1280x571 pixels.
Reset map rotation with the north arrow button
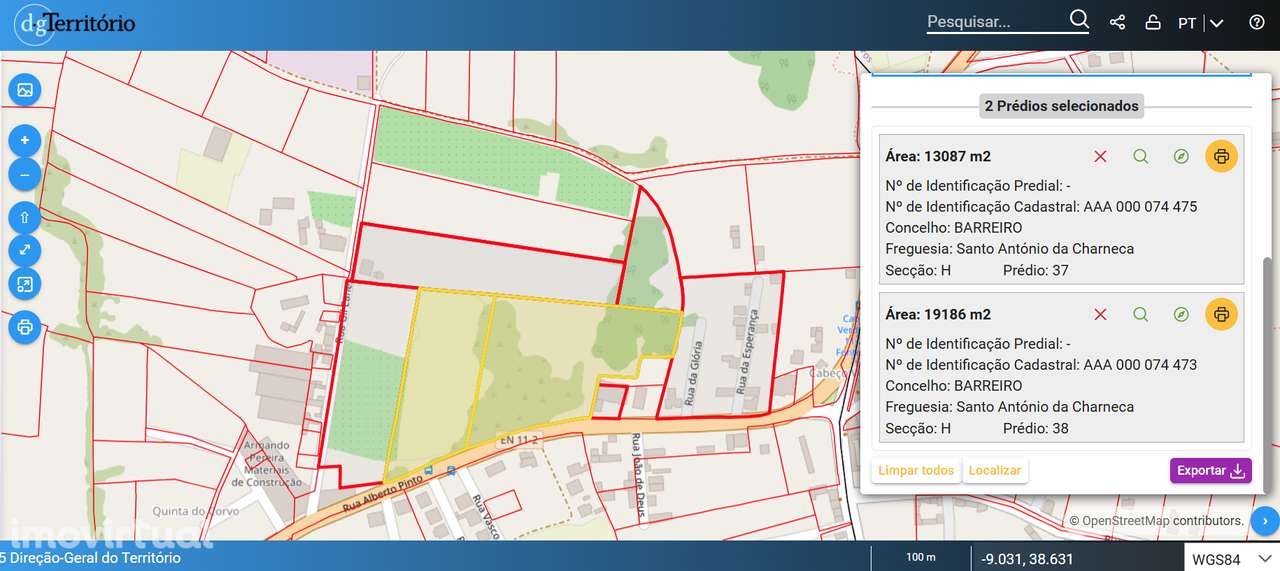tap(25, 217)
